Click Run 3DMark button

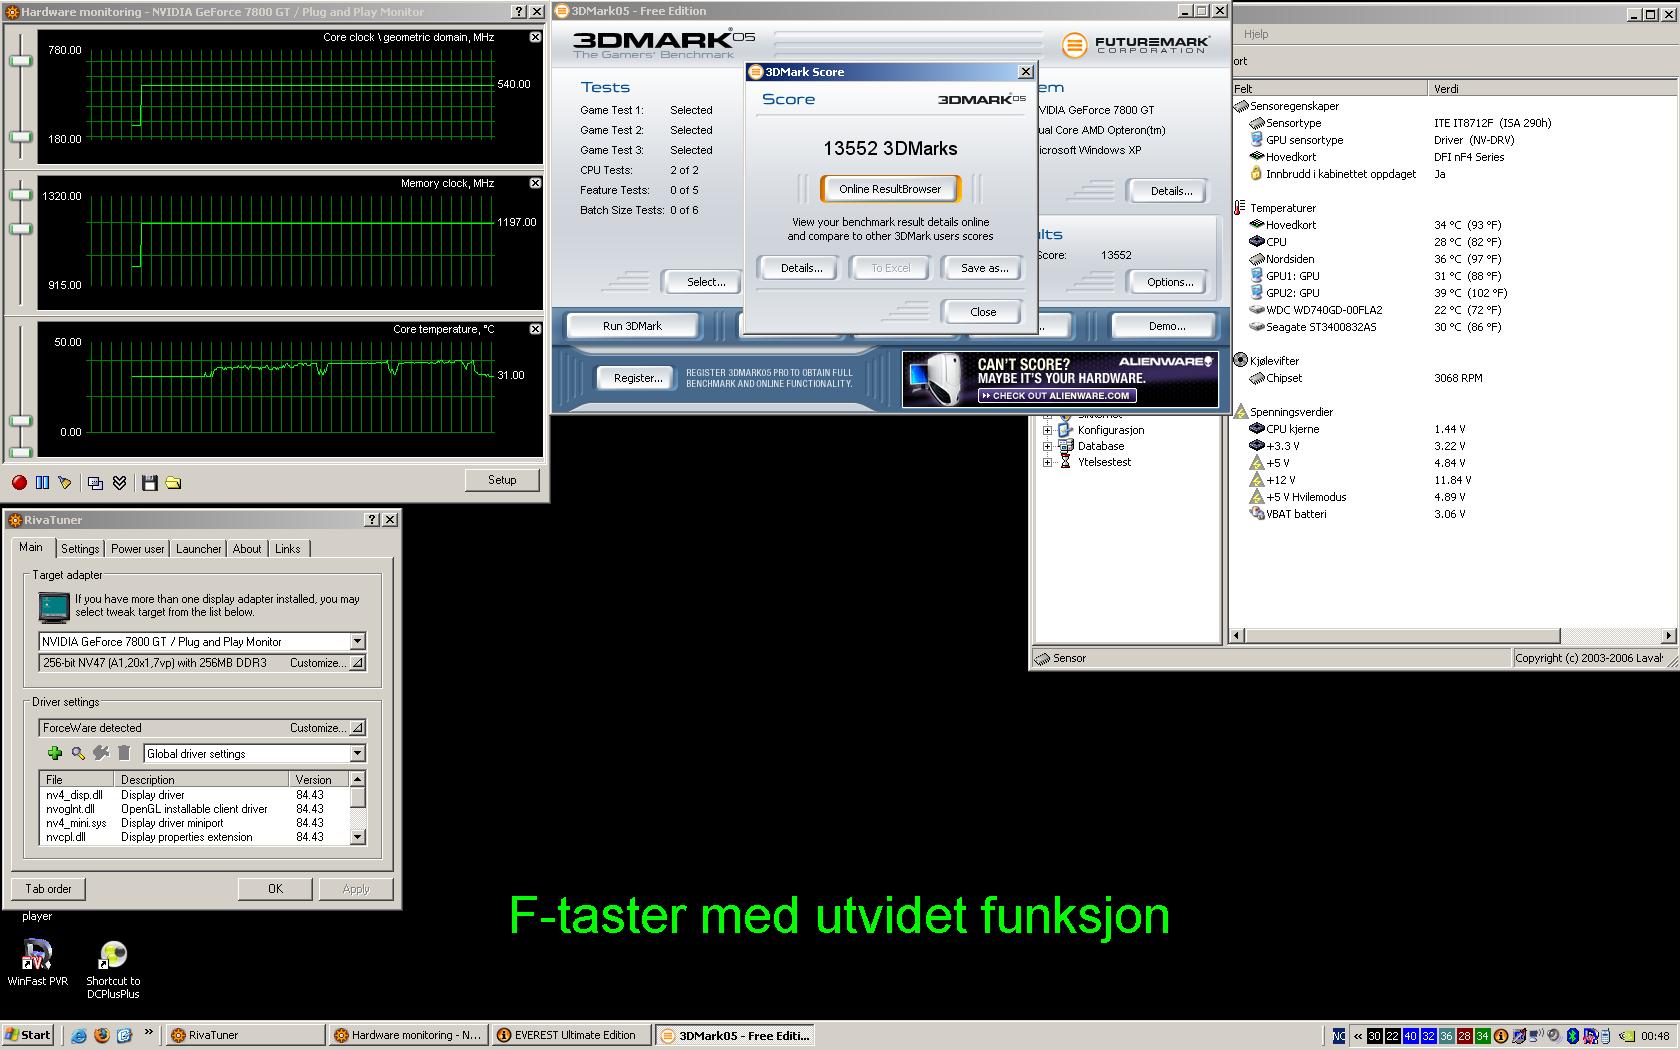point(633,326)
